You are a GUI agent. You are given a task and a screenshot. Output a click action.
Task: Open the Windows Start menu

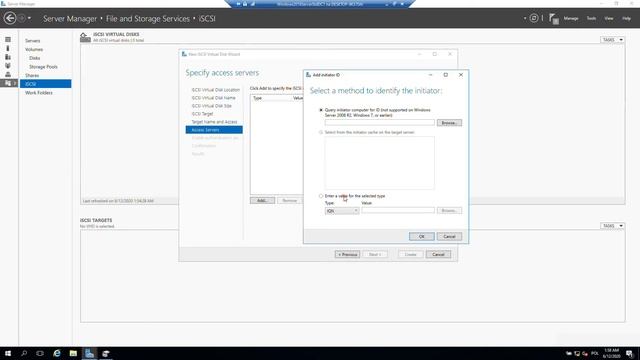click(x=8, y=353)
